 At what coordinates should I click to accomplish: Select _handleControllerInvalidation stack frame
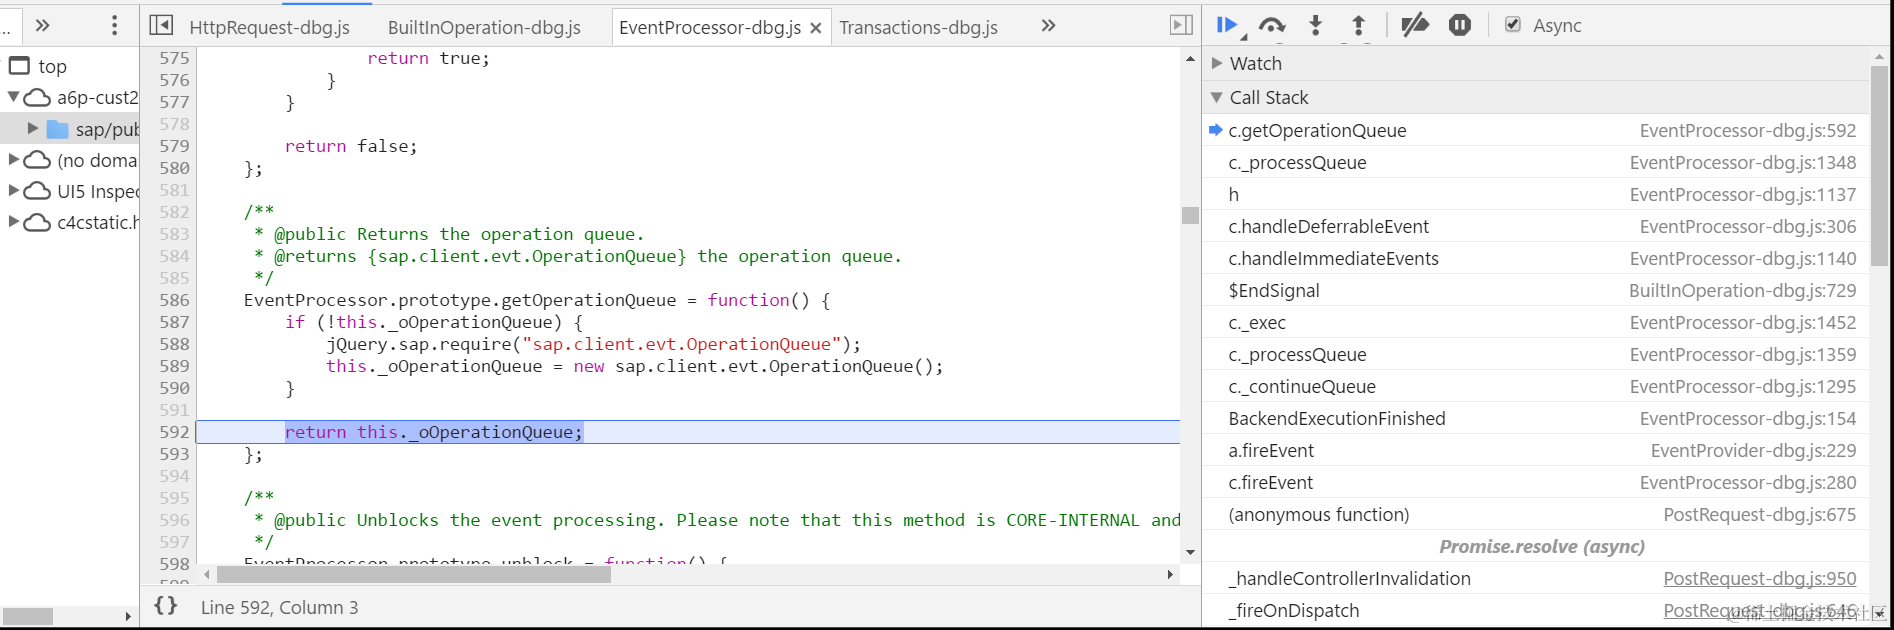pos(1535,578)
